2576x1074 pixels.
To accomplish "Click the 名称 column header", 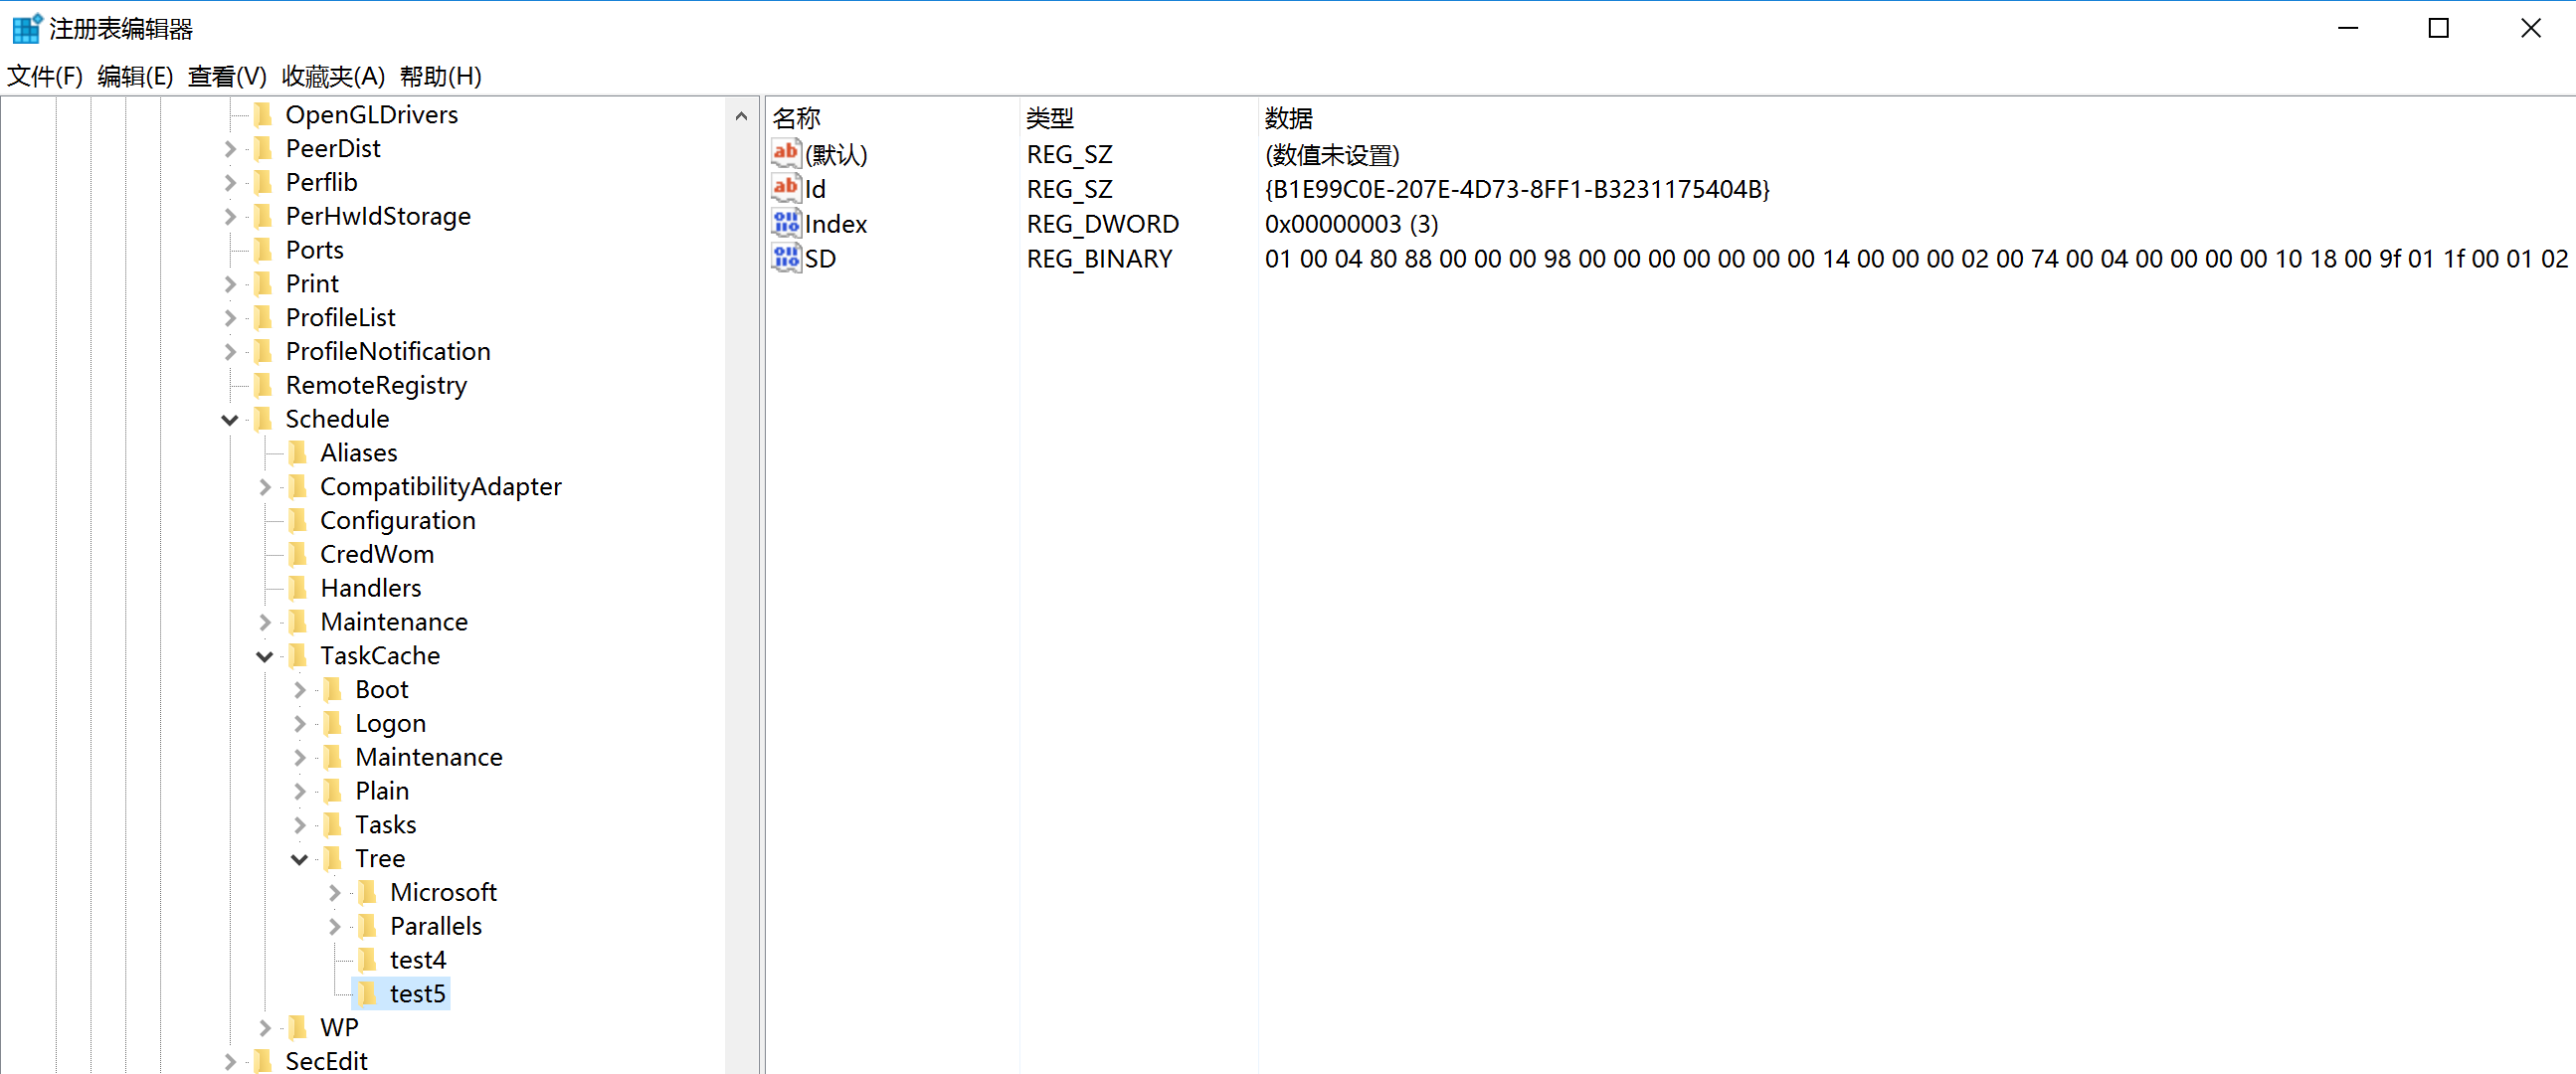I will [797, 118].
